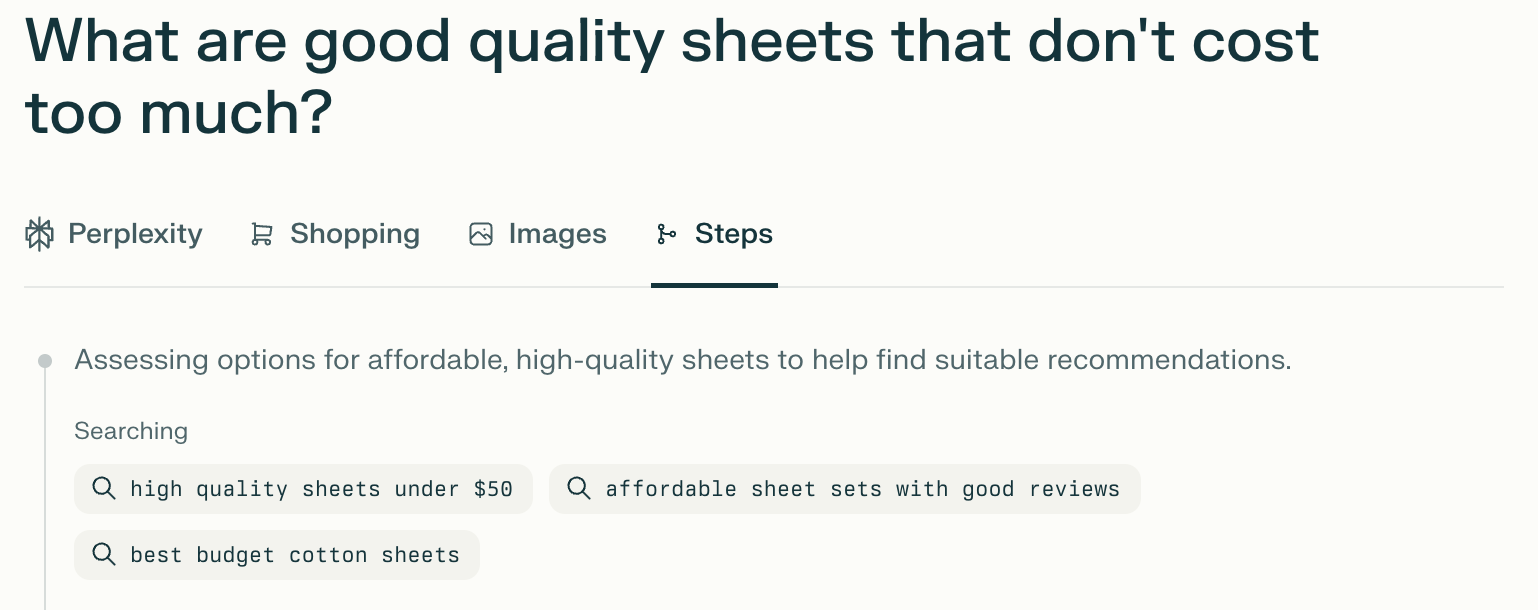Open the 'high quality sheets under $50' search chip

click(303, 488)
